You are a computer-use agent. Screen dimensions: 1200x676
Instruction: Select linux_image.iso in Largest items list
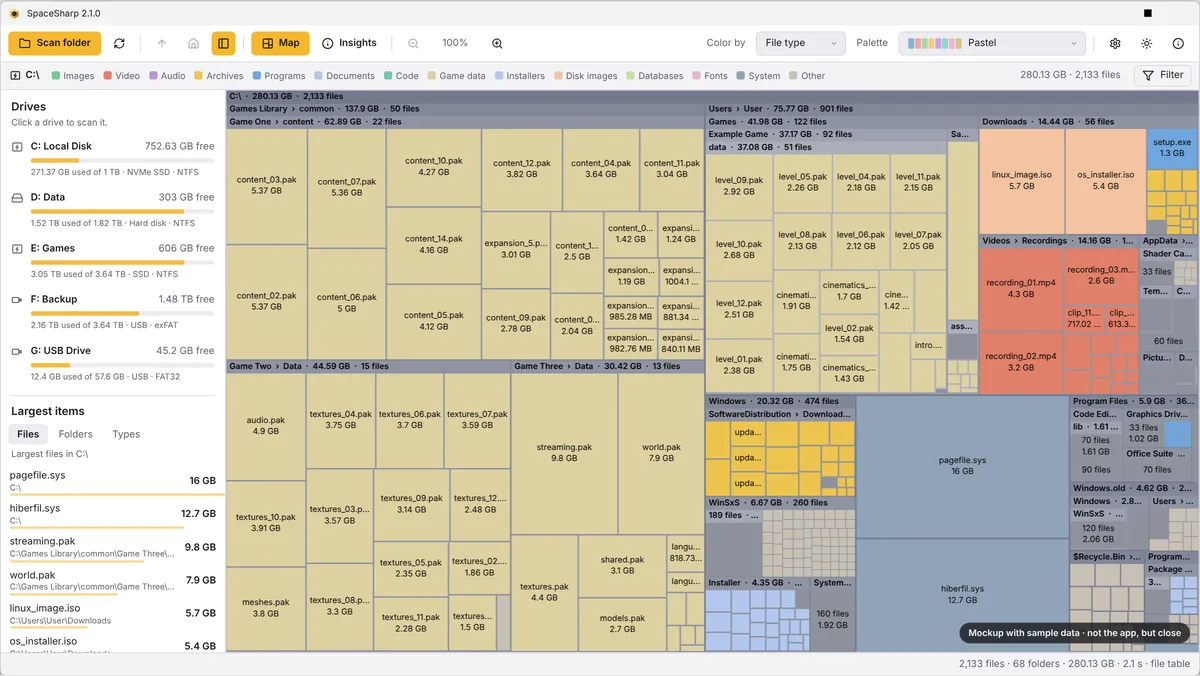pos(113,613)
